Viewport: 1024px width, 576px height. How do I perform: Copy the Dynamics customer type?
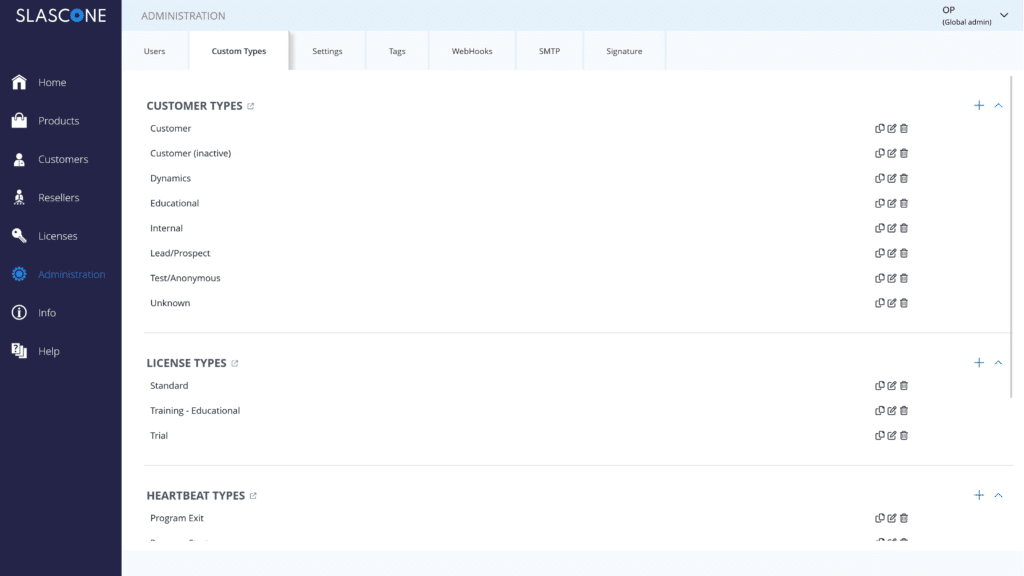[x=880, y=178]
